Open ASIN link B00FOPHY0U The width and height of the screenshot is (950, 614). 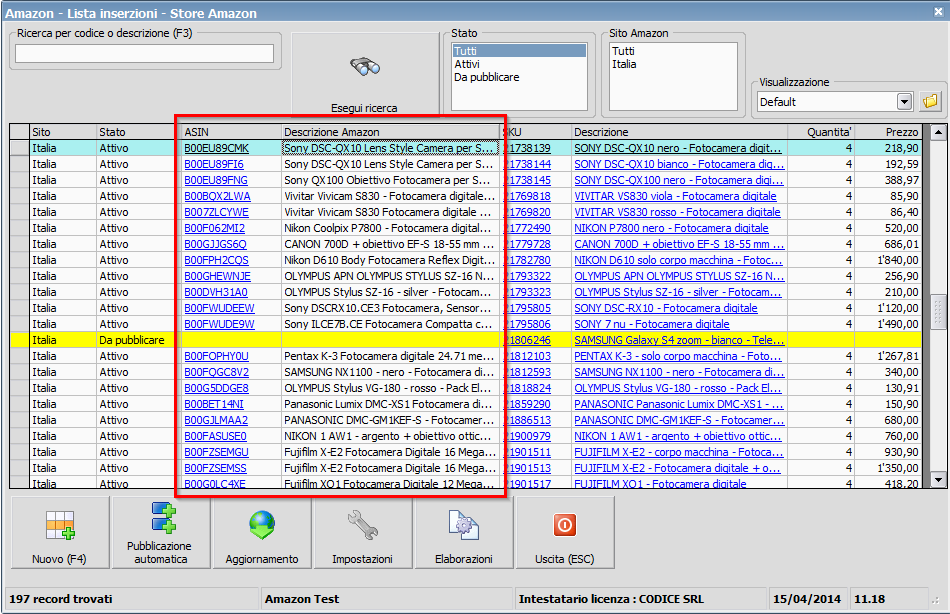[x=216, y=356]
